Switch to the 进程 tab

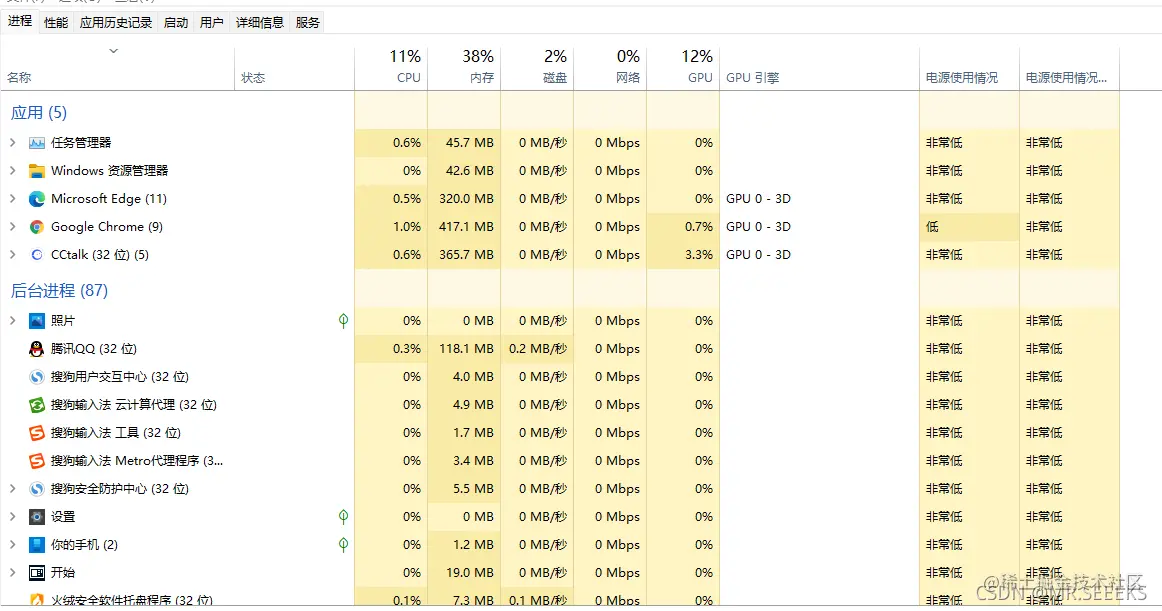click(20, 21)
